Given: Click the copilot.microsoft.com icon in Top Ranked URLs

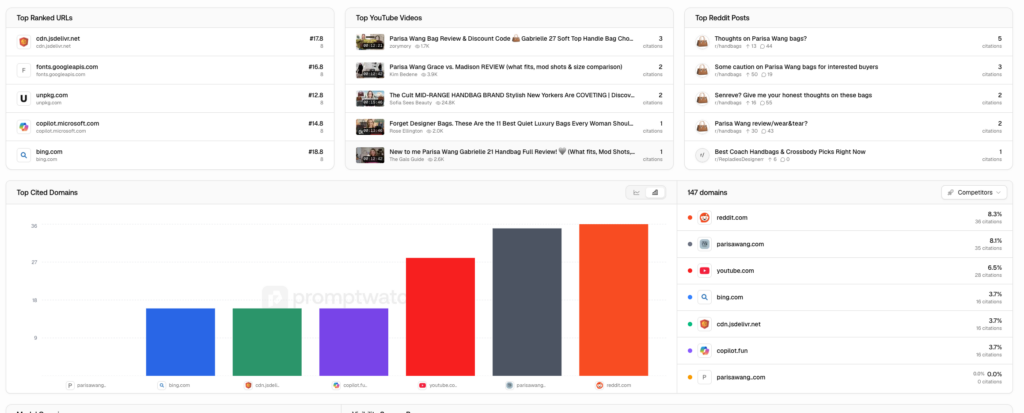Looking at the screenshot, I should coord(24,127).
